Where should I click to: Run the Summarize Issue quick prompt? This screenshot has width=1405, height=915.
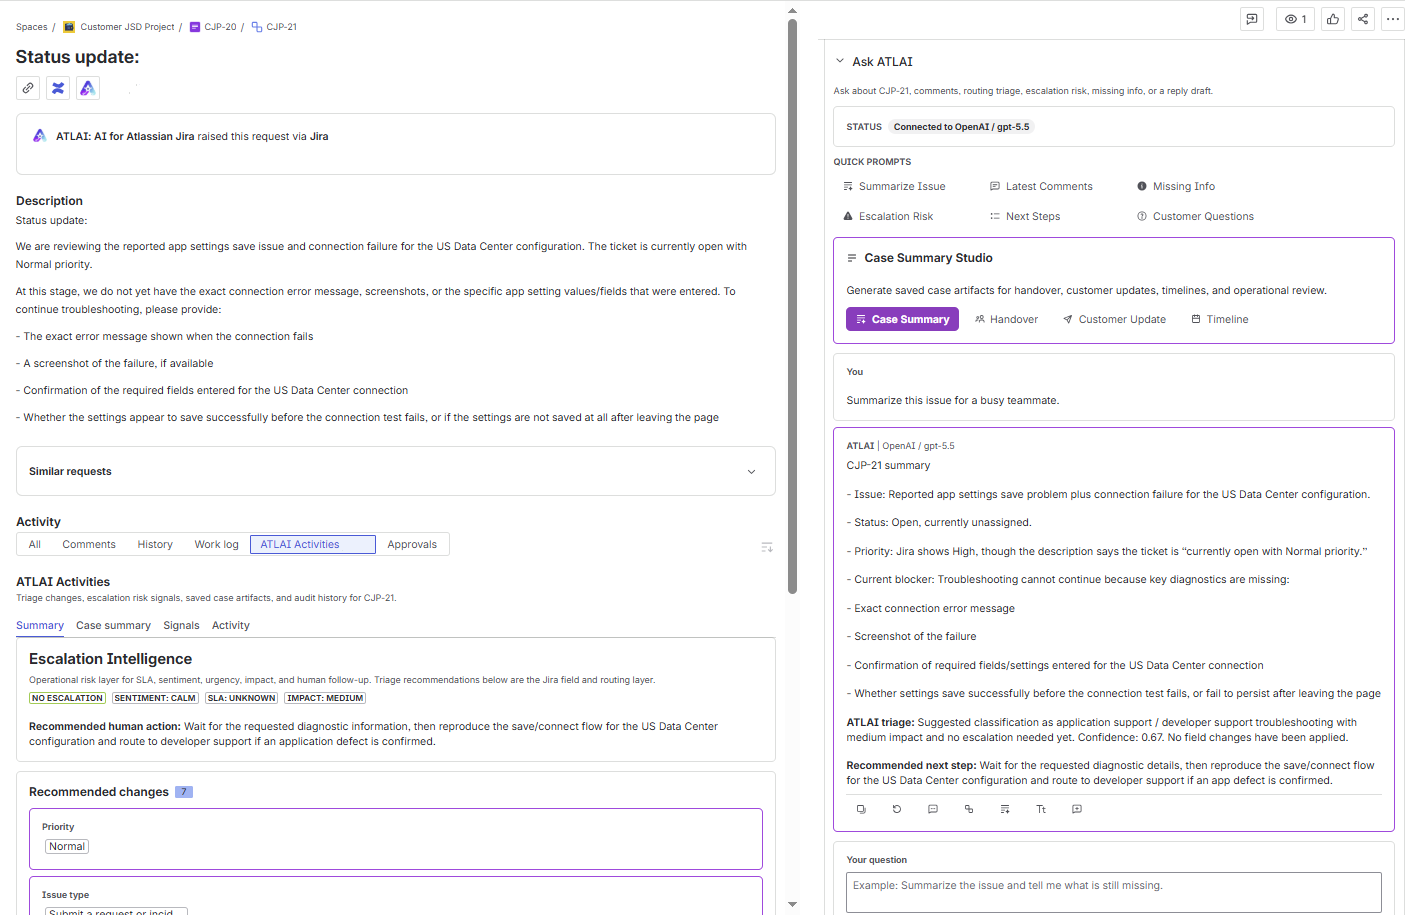(894, 186)
